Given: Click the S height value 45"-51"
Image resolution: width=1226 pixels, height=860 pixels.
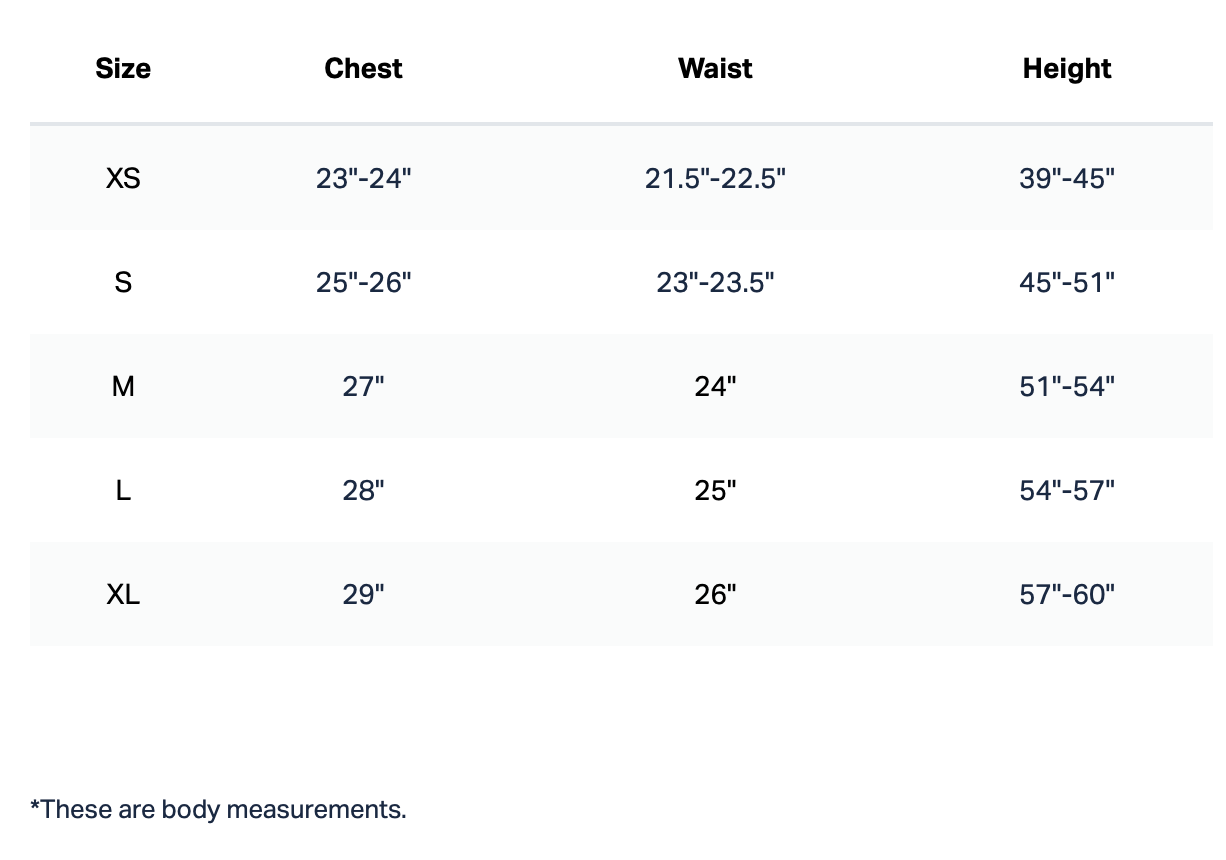Looking at the screenshot, I should click(1067, 283).
